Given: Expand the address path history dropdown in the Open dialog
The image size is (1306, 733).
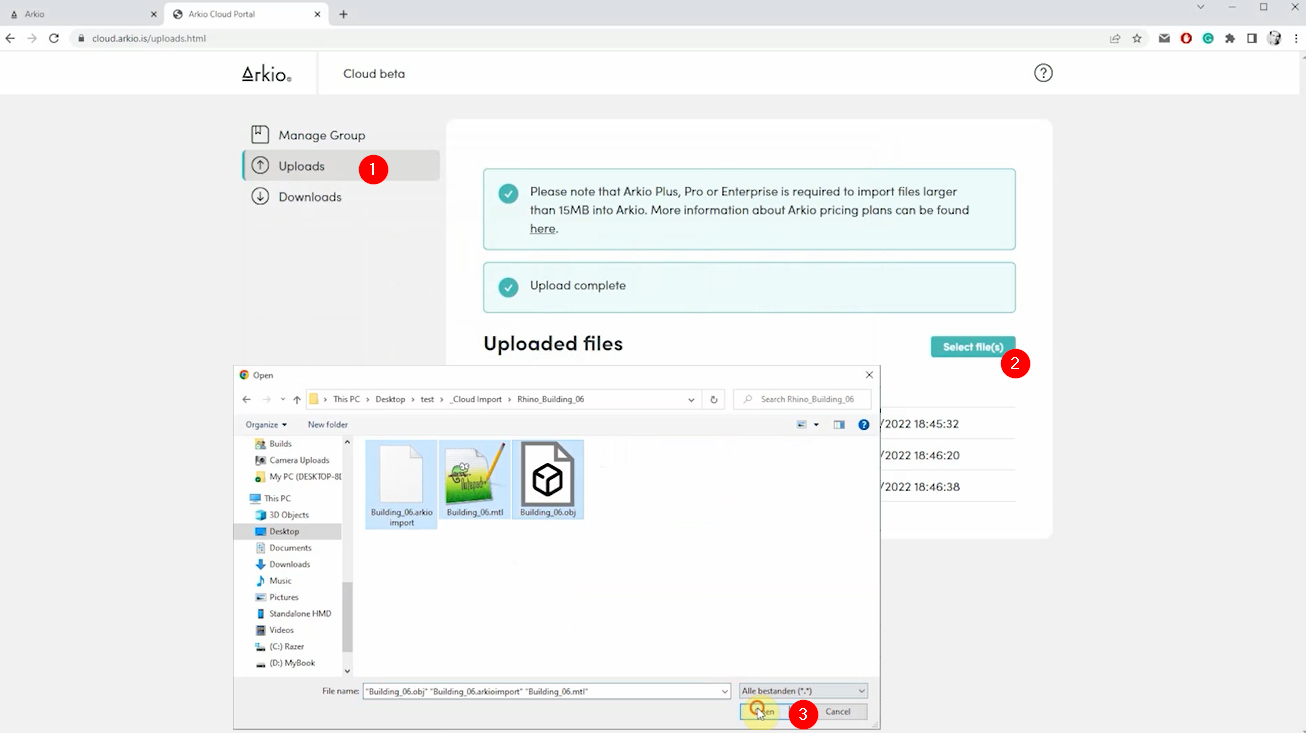Looking at the screenshot, I should click(x=691, y=399).
